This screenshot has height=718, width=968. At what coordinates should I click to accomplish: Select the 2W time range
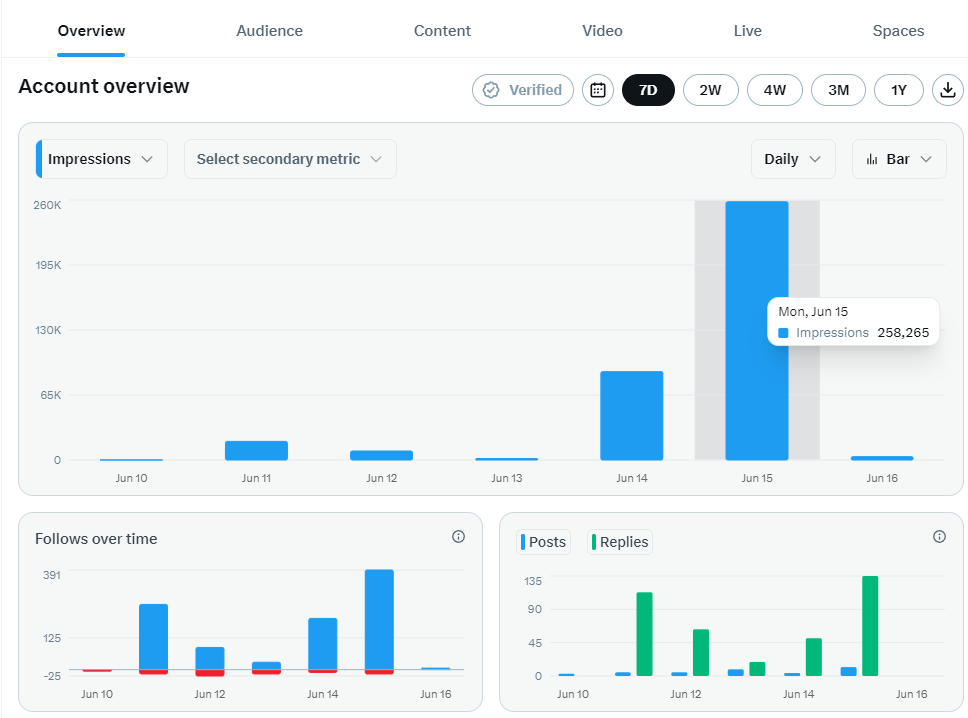click(711, 90)
